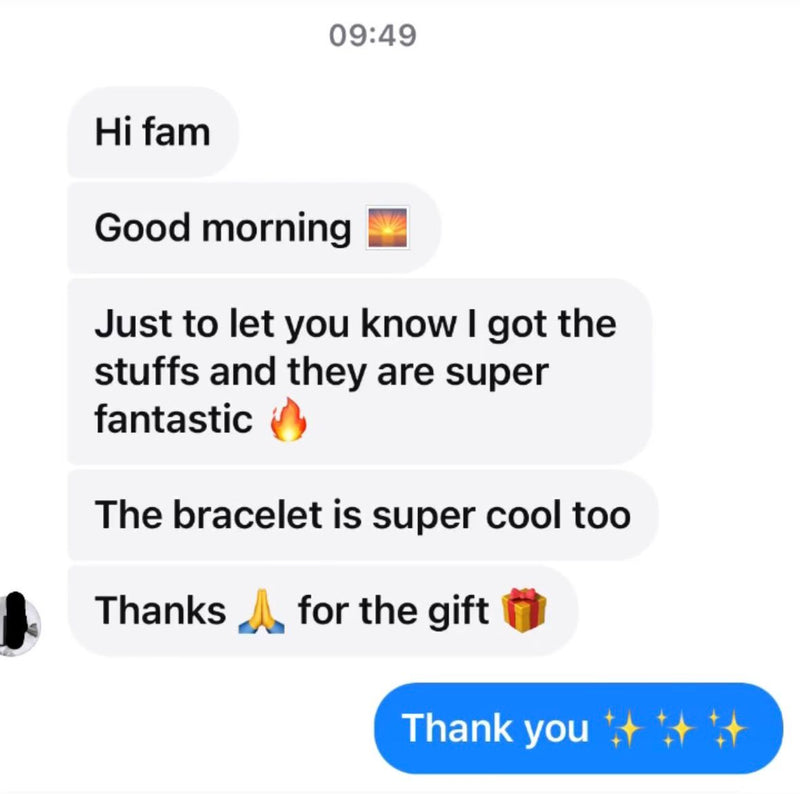Screen dimensions: 800x794
Task: Click the praying hands emoji
Action: pos(261,611)
